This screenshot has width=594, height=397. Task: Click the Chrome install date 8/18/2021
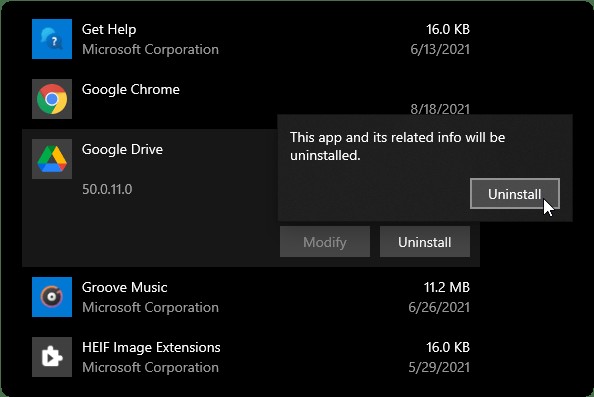[440, 109]
